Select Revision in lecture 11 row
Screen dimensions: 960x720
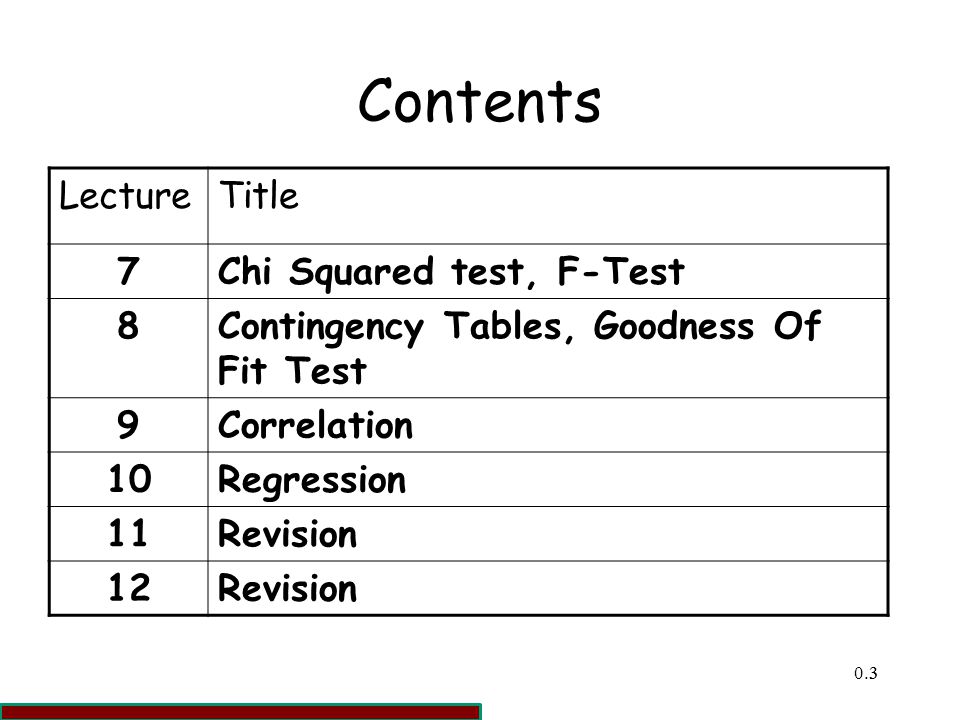coord(287,534)
